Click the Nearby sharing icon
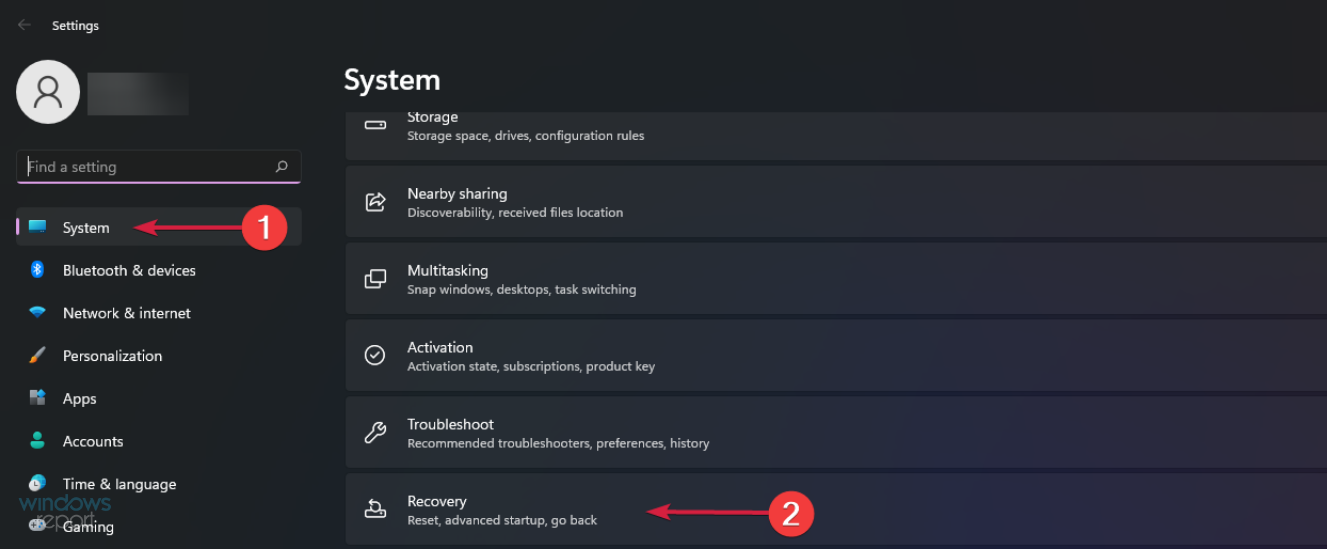The height and width of the screenshot is (549, 1327). click(x=375, y=202)
